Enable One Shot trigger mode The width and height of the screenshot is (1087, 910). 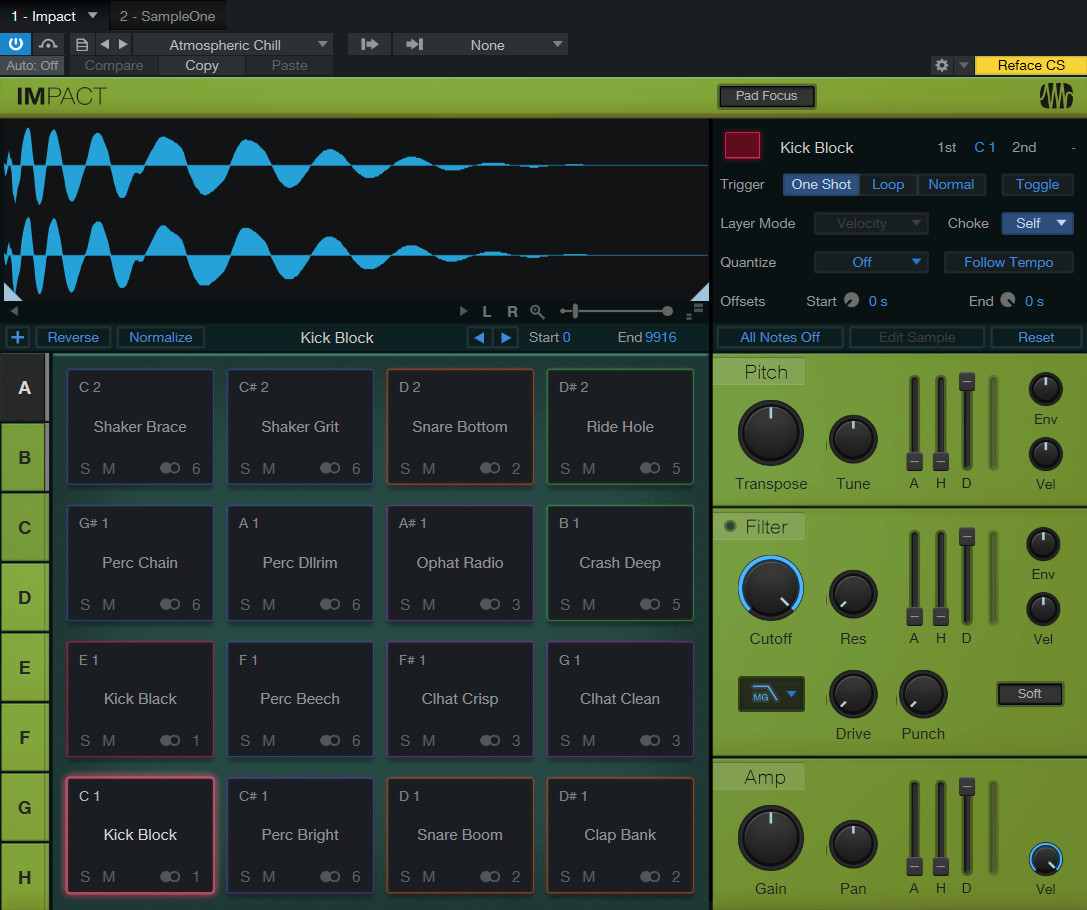pos(821,184)
